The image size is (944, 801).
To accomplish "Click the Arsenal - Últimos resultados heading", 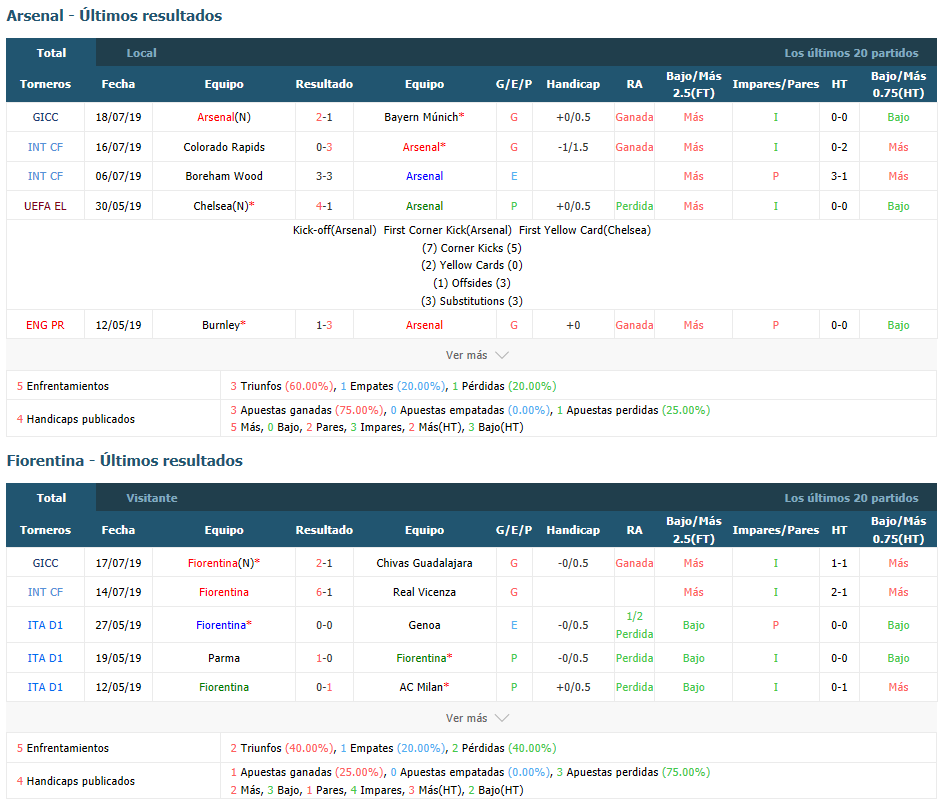I will (114, 16).
